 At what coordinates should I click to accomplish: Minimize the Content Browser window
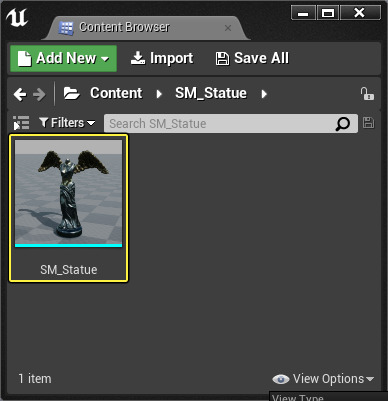click(x=303, y=13)
